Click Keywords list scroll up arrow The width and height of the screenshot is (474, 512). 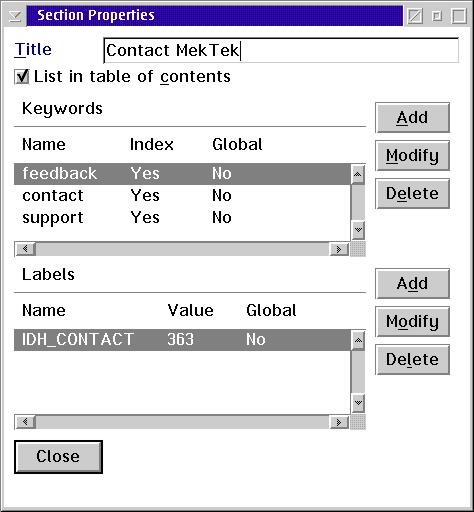pyautogui.click(x=358, y=174)
